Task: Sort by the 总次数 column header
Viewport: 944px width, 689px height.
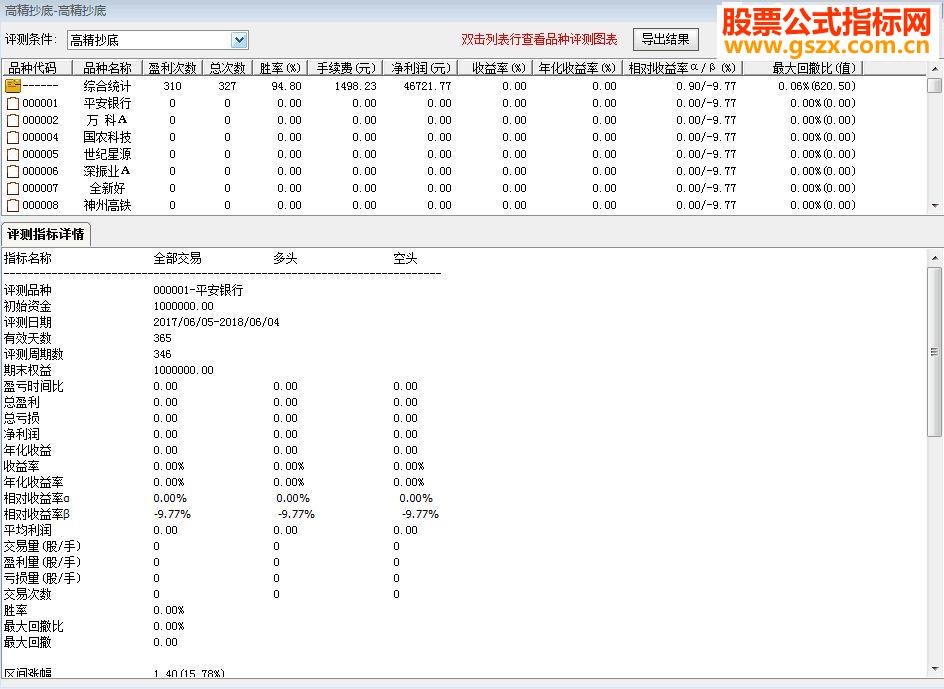Action: (227, 68)
